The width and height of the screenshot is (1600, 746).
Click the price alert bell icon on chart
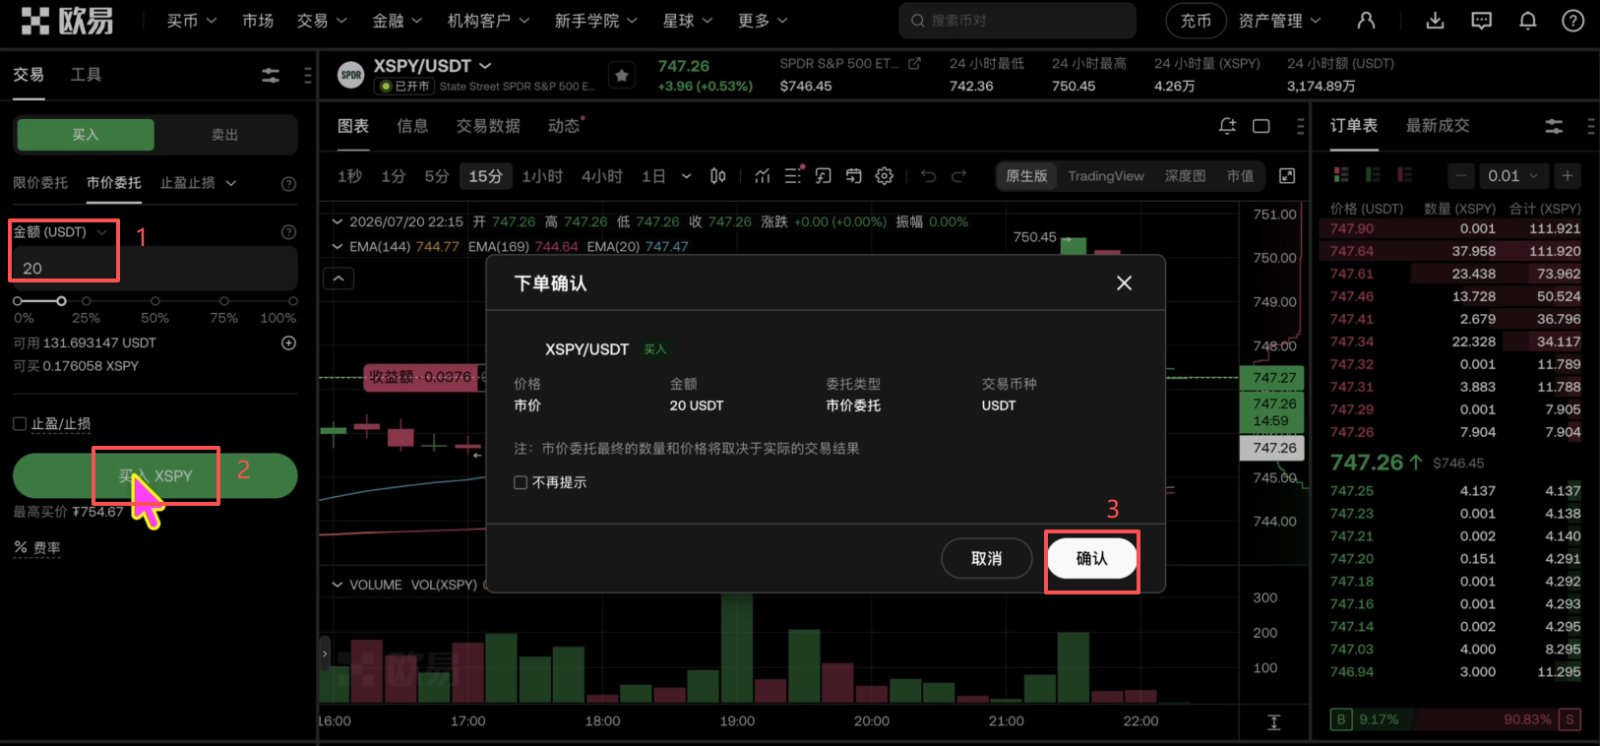point(1227,126)
